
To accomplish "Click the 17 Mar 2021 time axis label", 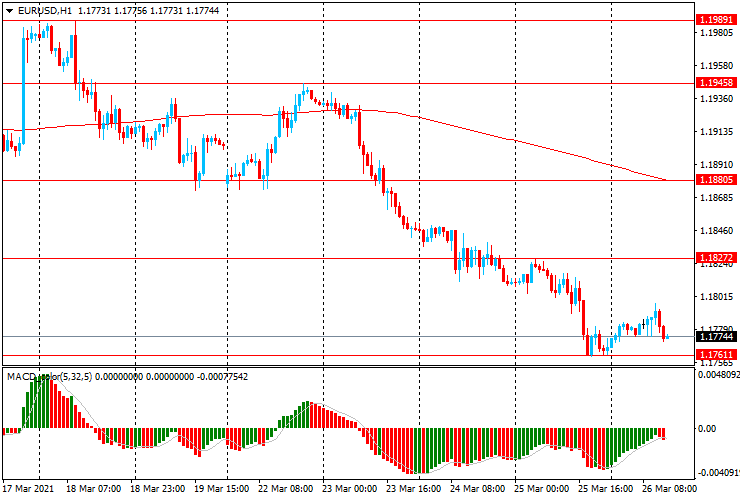I will click(x=30, y=489).
